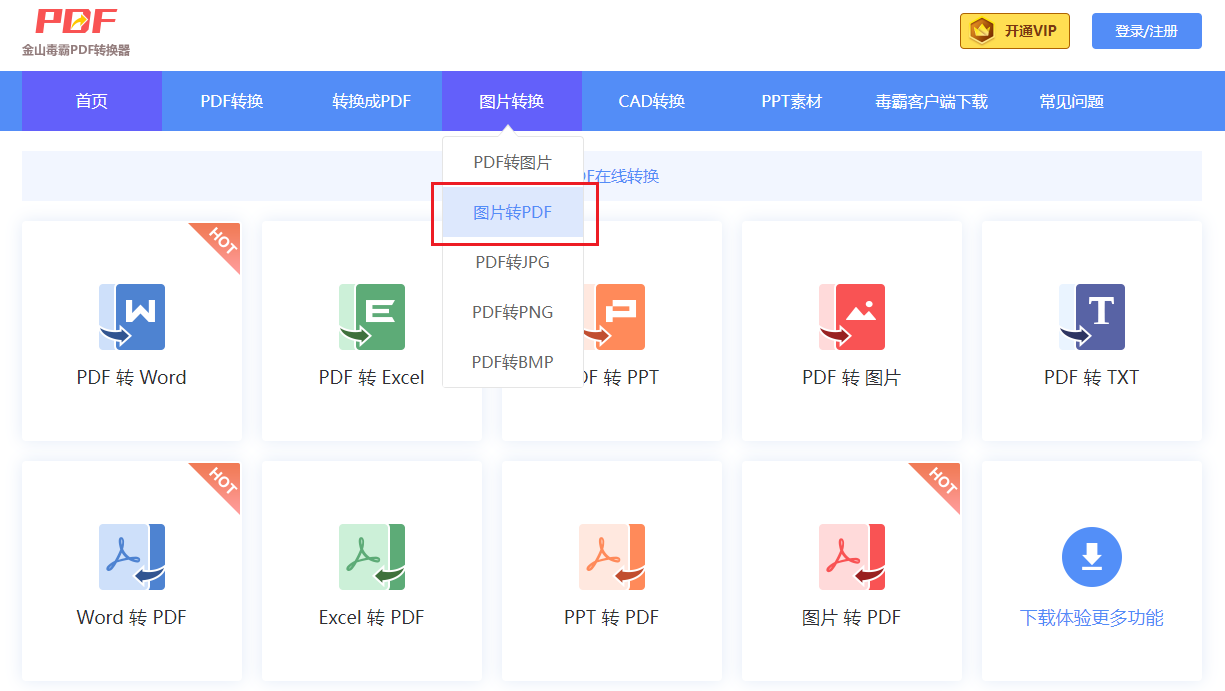Select the PDF 转 Word conversion icon

pos(131,317)
